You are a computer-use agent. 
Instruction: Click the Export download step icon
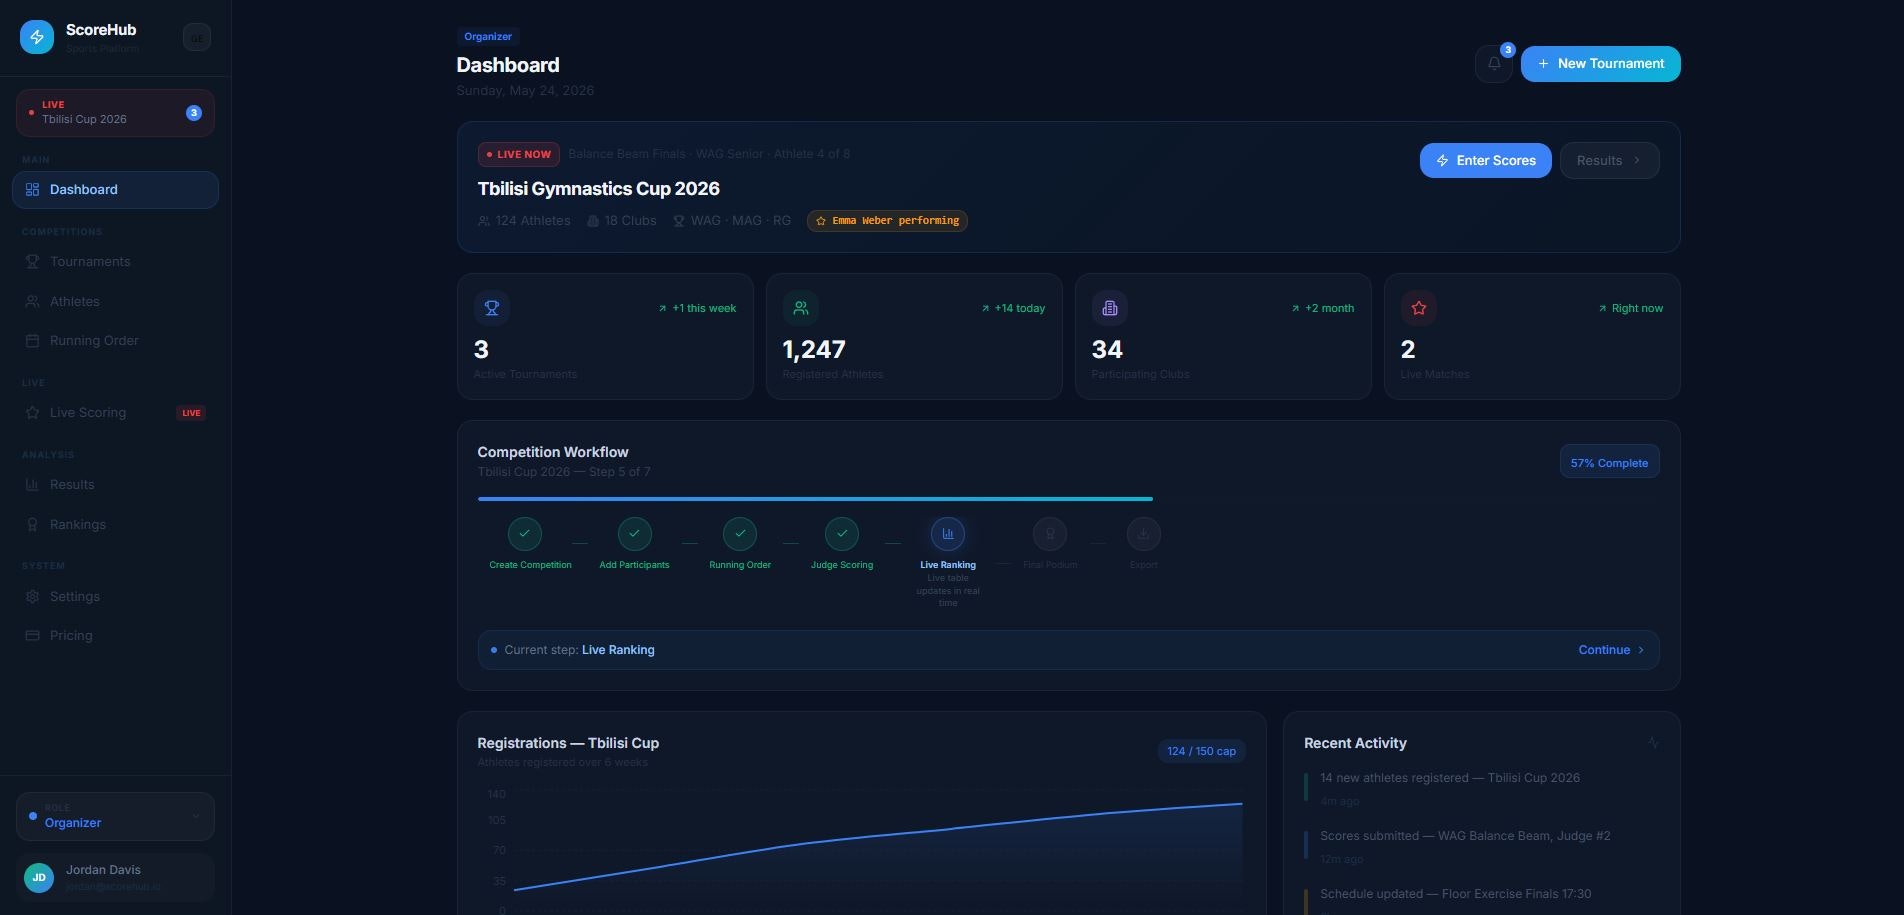click(1144, 534)
